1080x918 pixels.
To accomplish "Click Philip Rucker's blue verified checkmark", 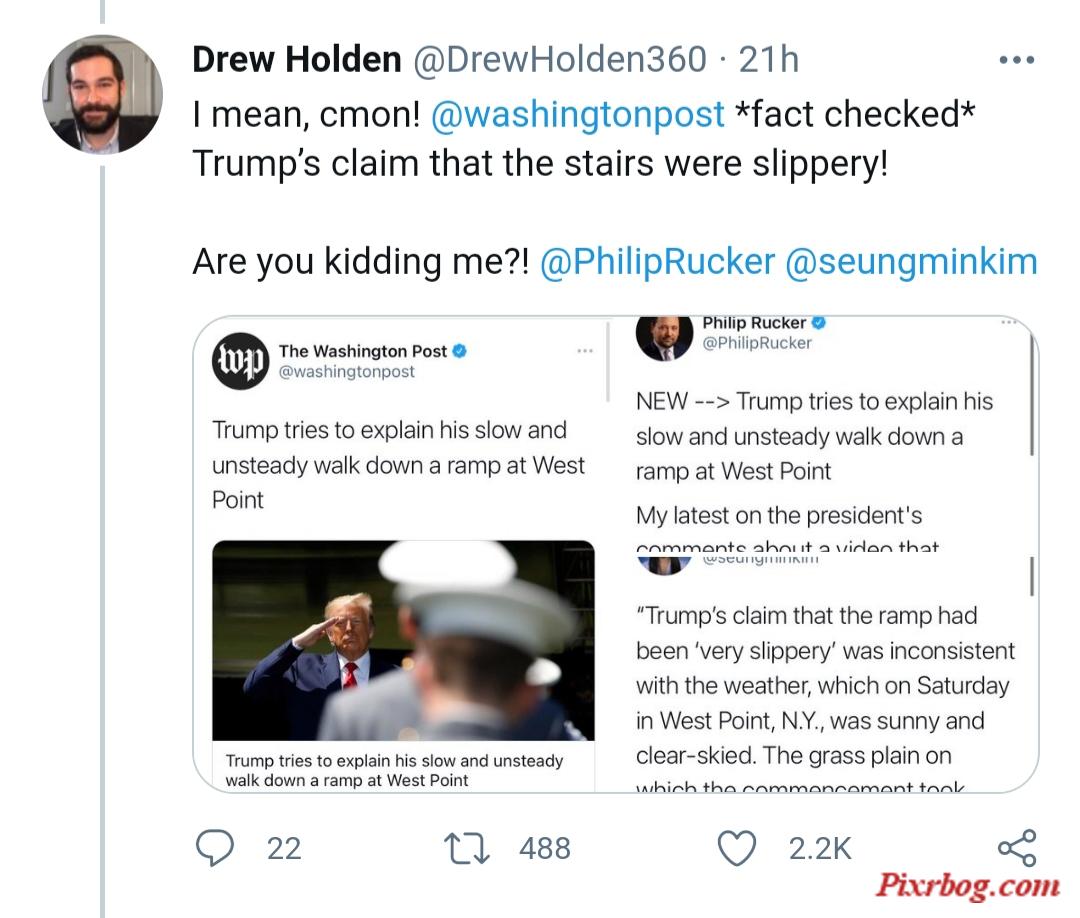I will tap(818, 322).
